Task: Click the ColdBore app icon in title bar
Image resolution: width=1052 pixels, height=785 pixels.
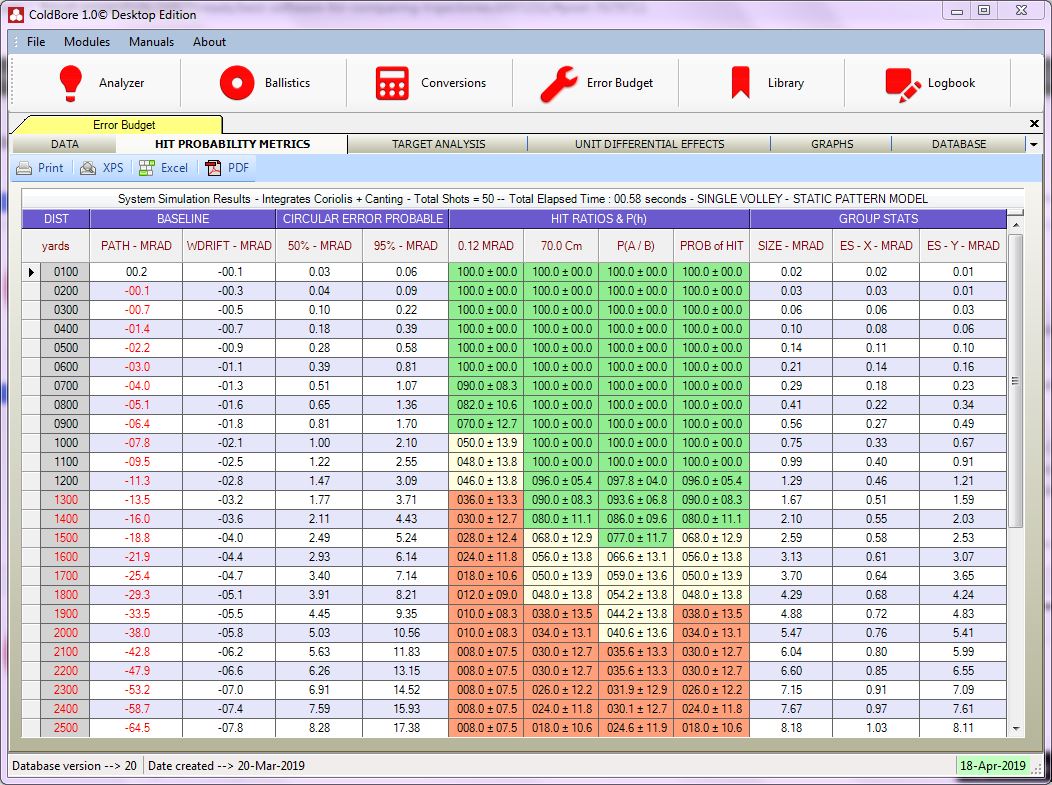Action: tap(16, 15)
